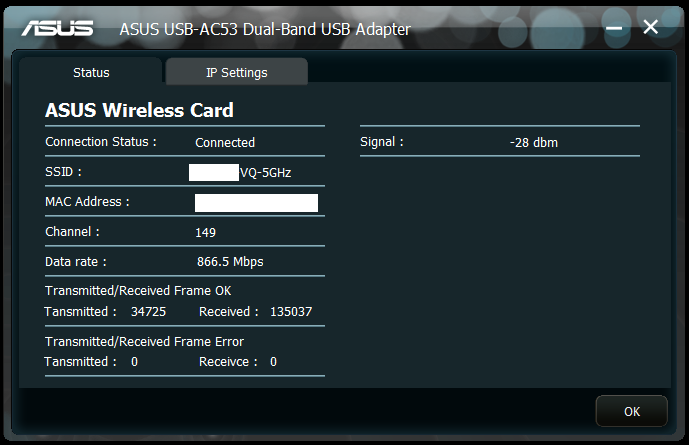Viewport: 689px width, 445px height.
Task: Click the channel value 149
Action: pyautogui.click(x=206, y=232)
